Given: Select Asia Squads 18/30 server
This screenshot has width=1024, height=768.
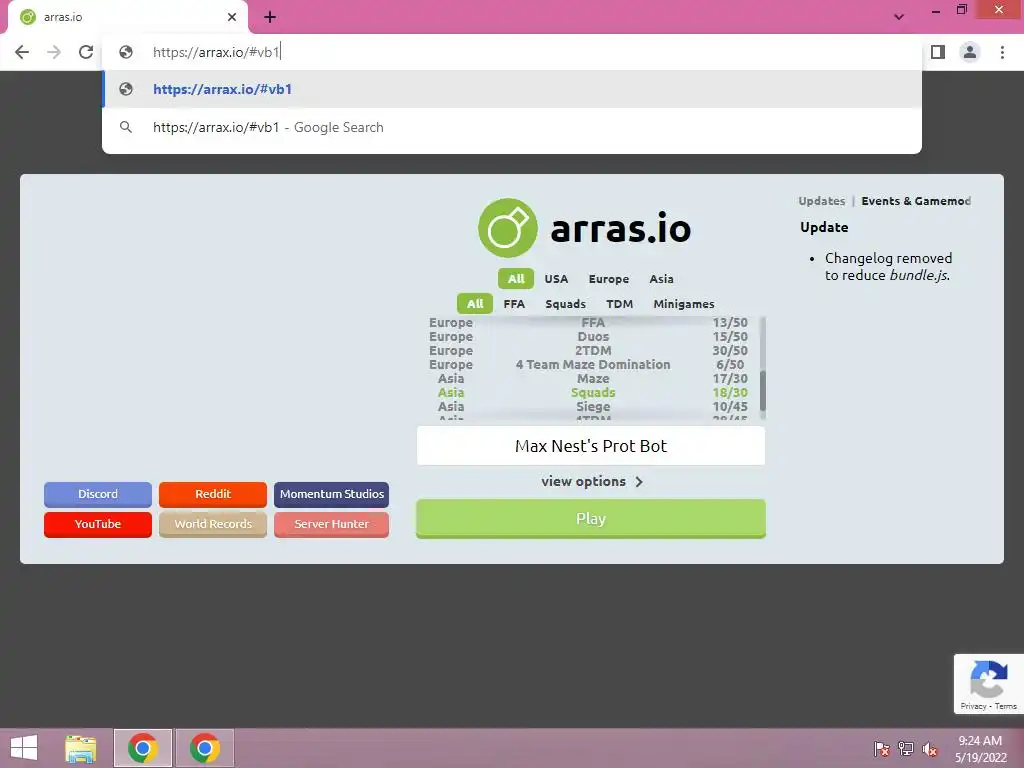Looking at the screenshot, I should [588, 392].
